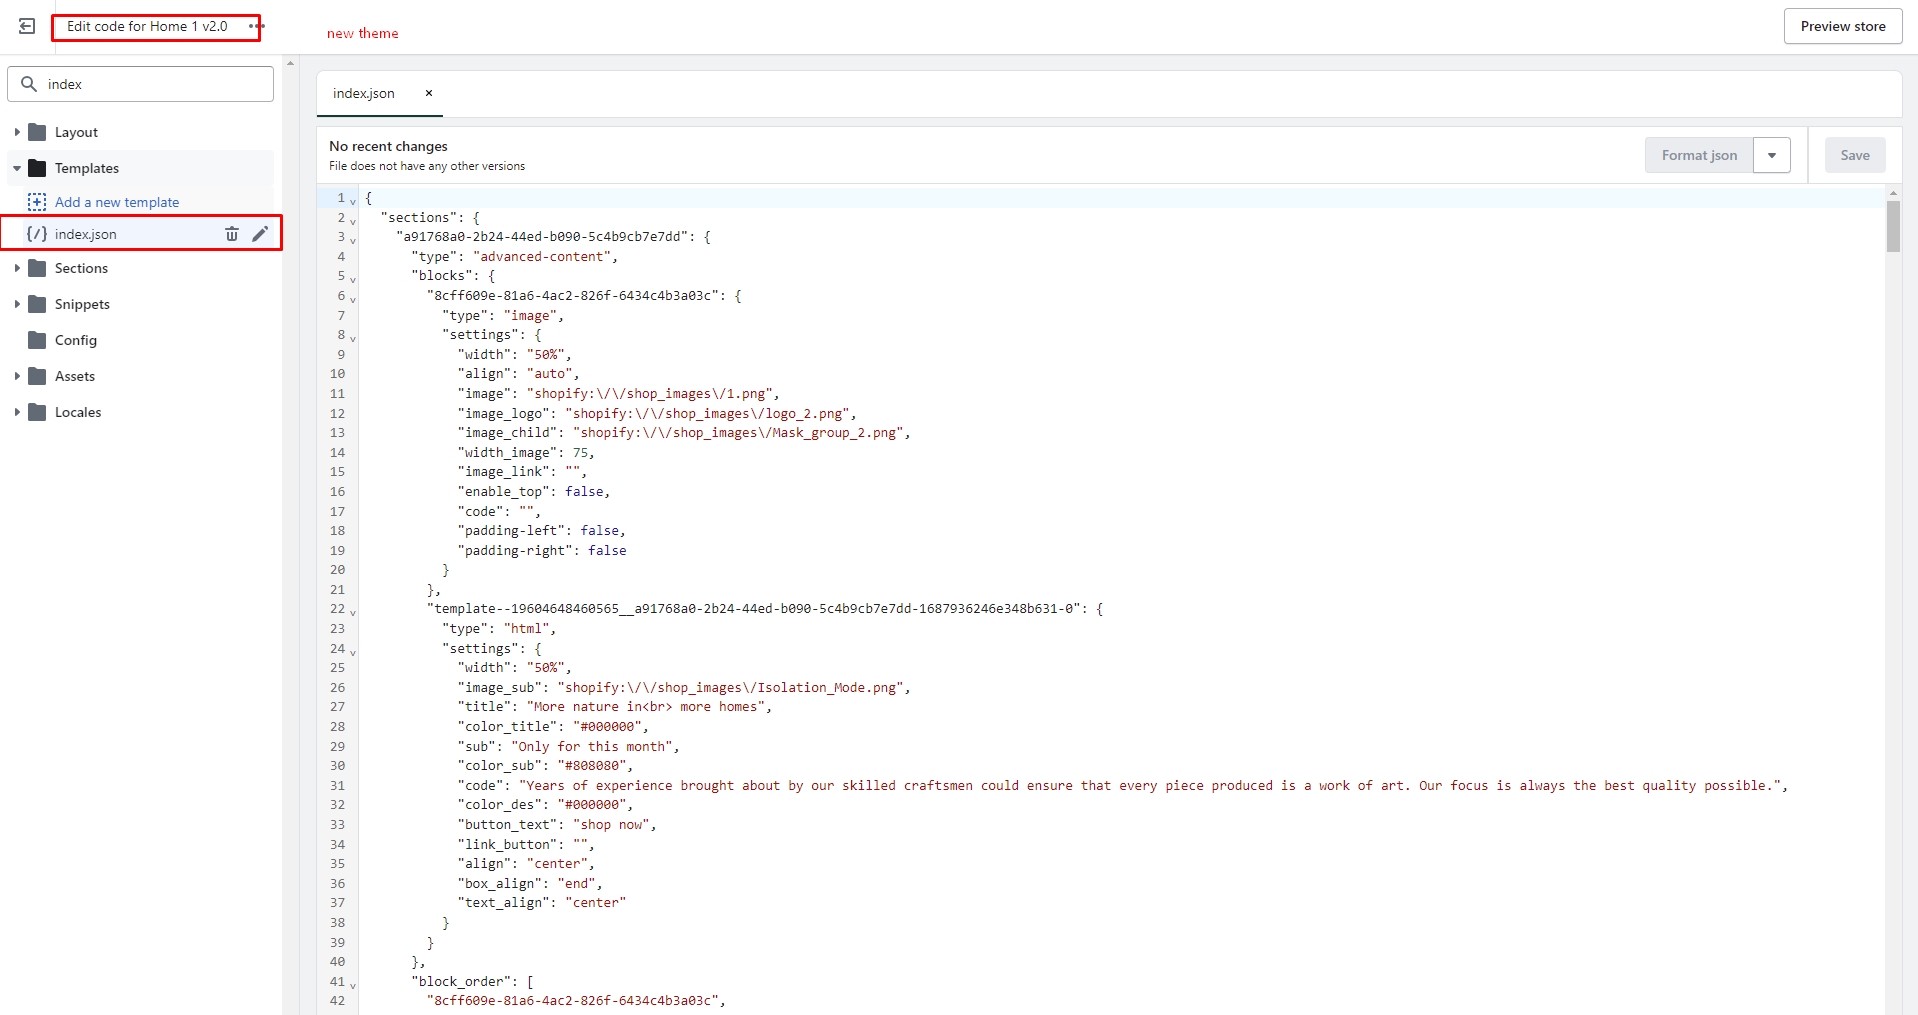Screen dimensions: 1918x1015
Task: Rename index.json with the pencil icon
Action: click(260, 234)
